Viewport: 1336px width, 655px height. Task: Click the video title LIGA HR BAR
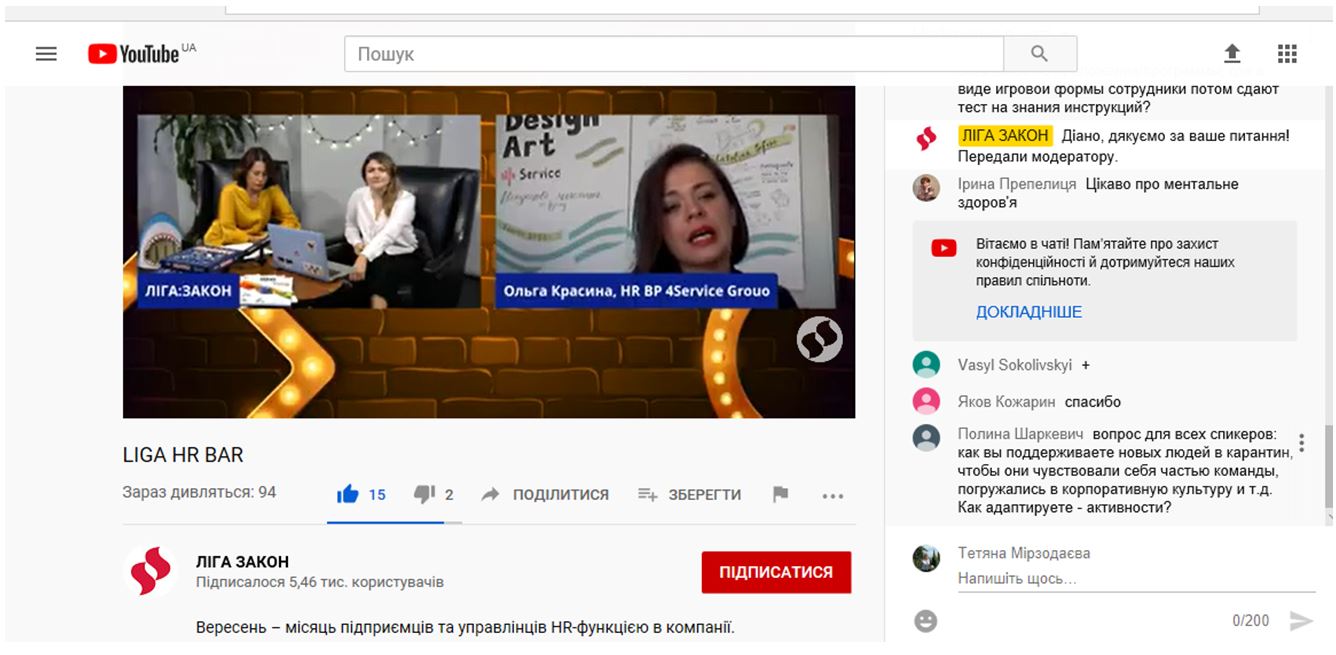click(183, 455)
